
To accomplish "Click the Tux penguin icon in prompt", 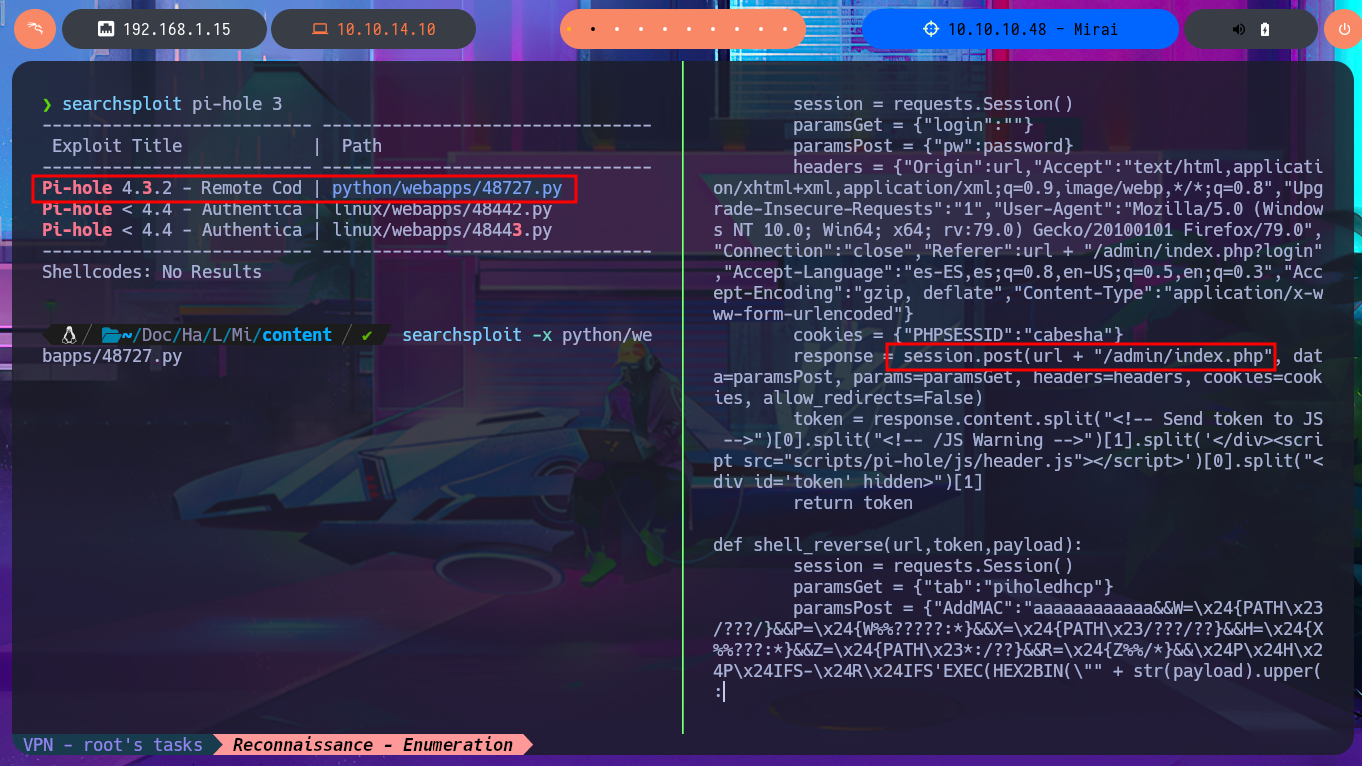I will (69, 335).
